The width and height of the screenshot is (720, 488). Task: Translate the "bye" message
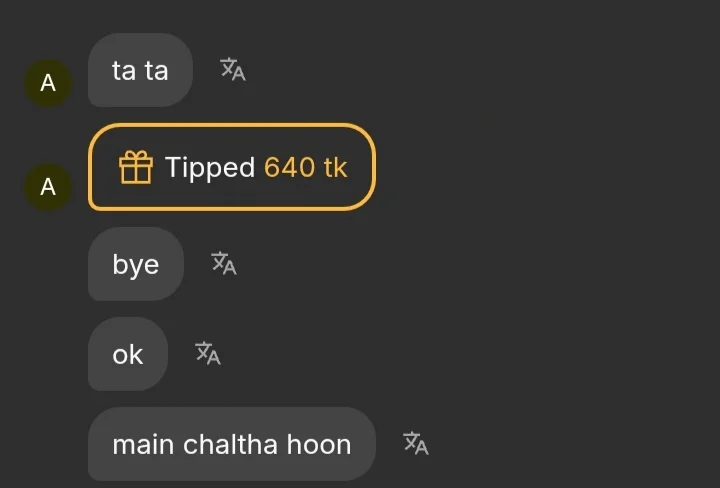[224, 263]
